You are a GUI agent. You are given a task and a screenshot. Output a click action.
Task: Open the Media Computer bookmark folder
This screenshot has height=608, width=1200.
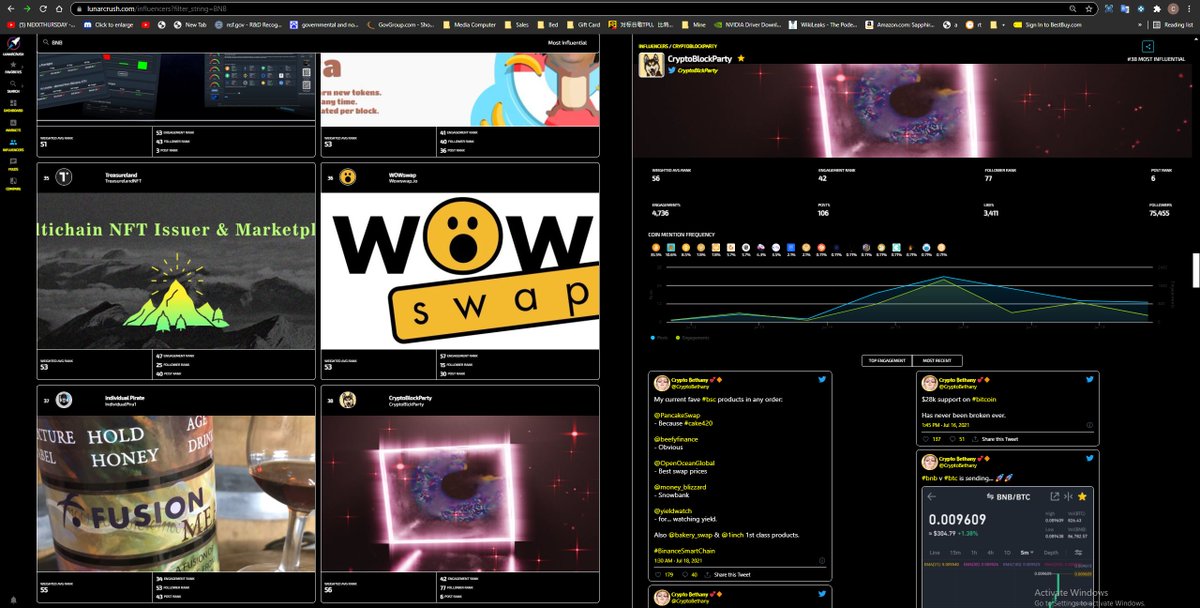(469, 24)
